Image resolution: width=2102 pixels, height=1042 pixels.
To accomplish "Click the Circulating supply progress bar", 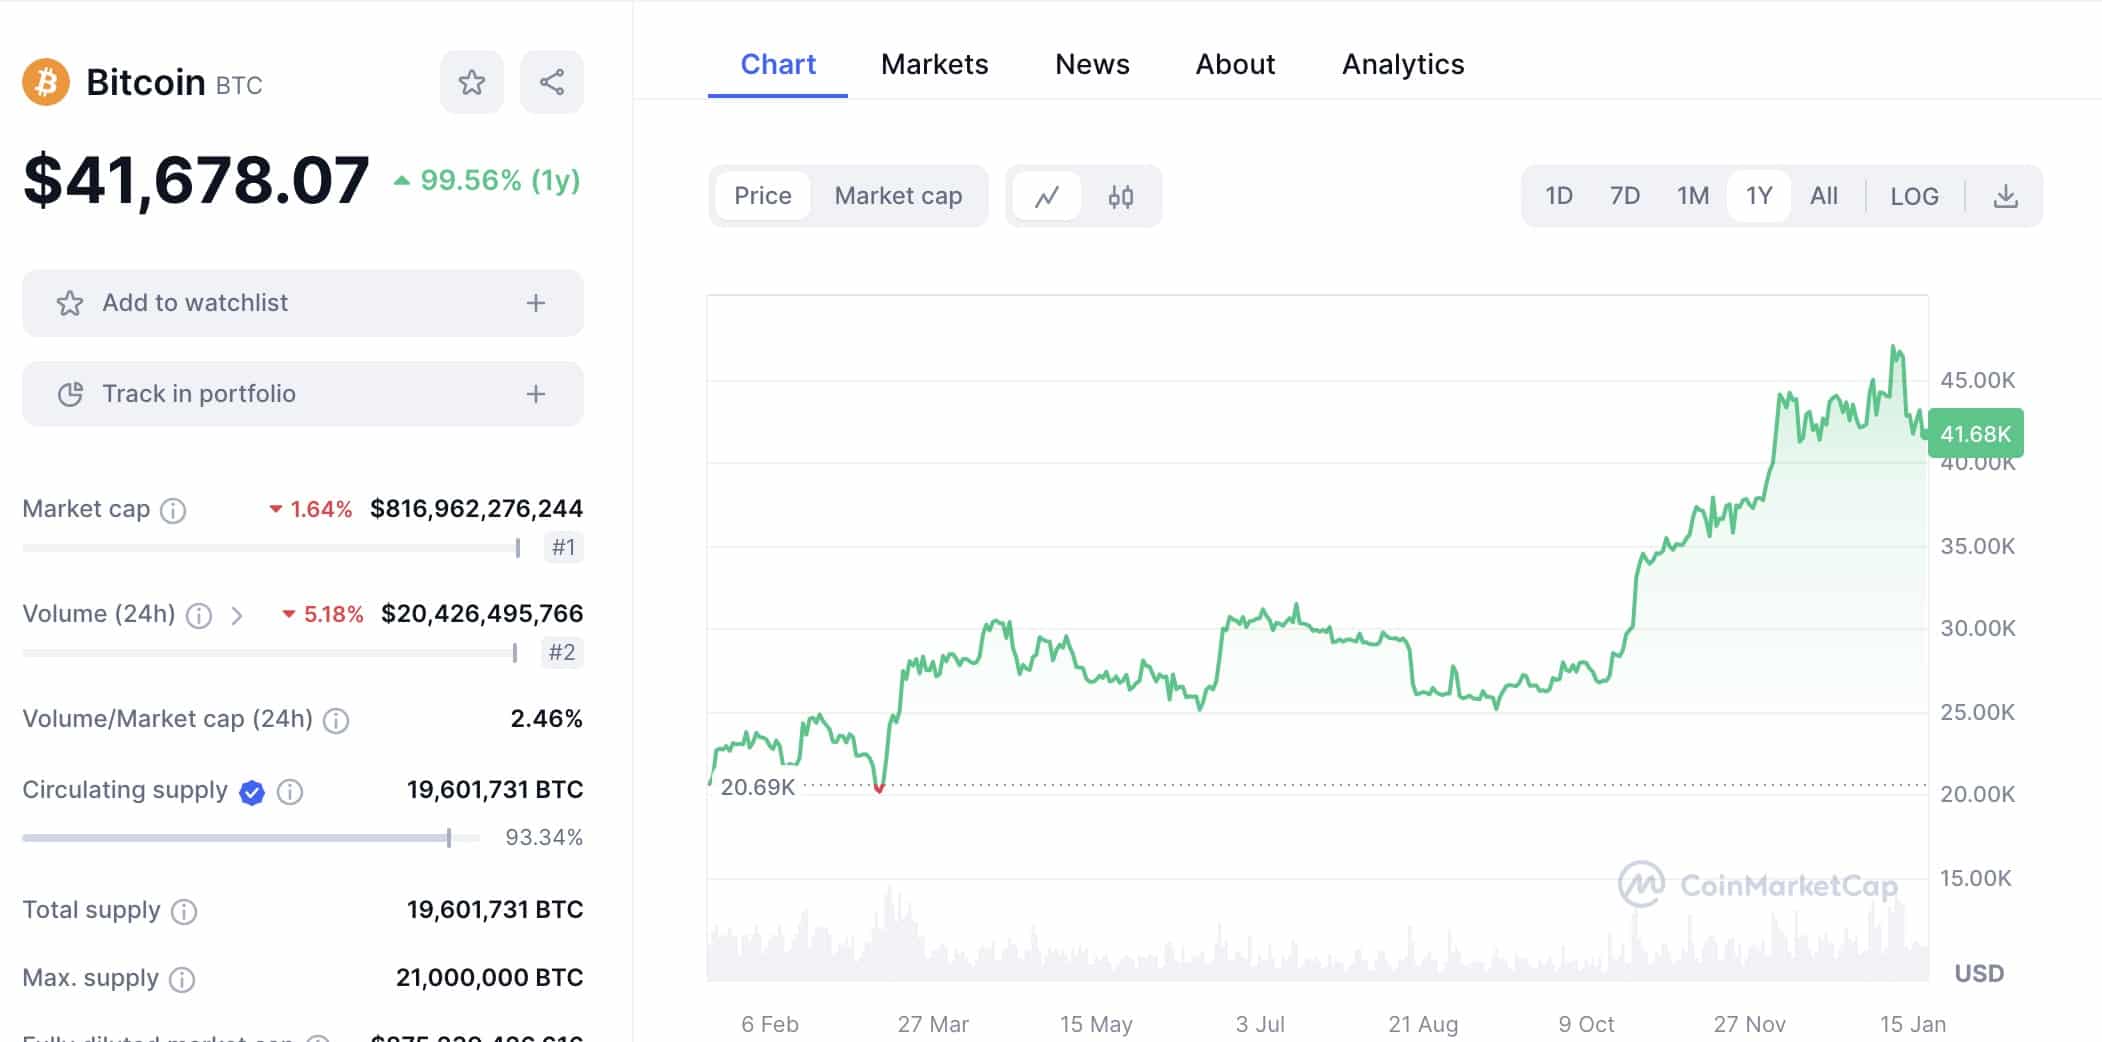I will [x=251, y=838].
